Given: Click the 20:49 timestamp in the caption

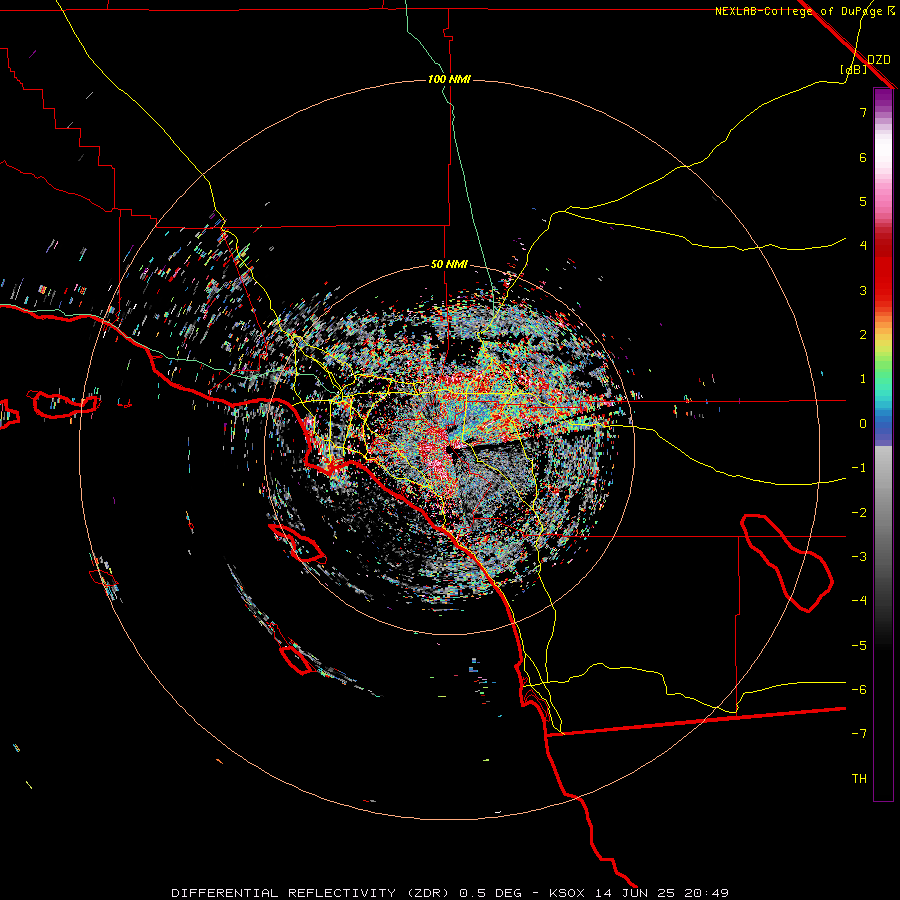Looking at the screenshot, I should point(707,893).
